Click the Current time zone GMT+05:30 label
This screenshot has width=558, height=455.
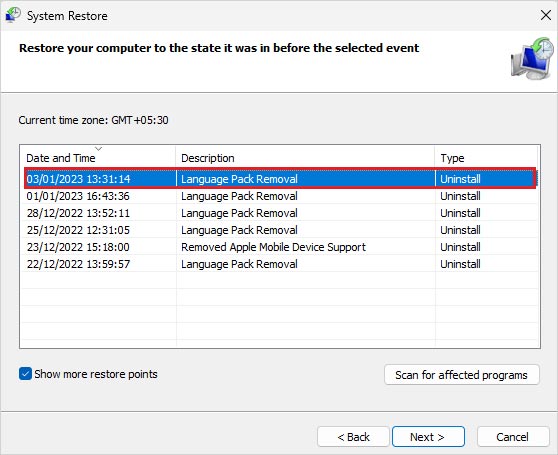[x=93, y=120]
